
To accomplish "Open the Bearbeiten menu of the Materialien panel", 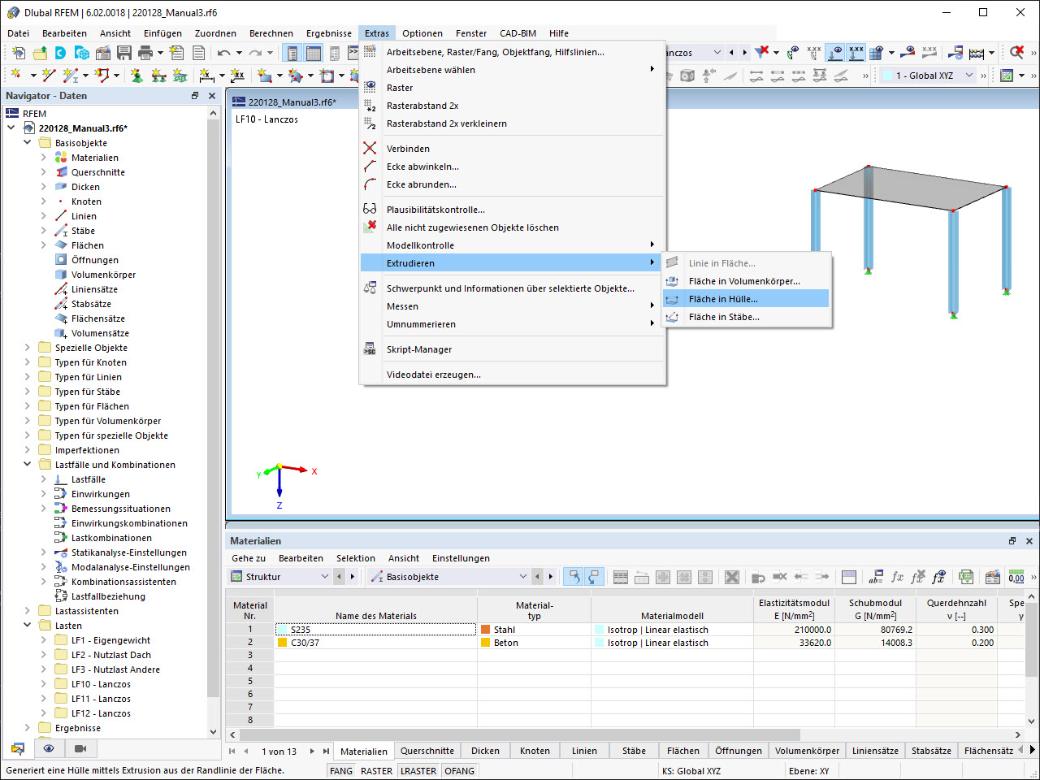I will pyautogui.click(x=300, y=558).
